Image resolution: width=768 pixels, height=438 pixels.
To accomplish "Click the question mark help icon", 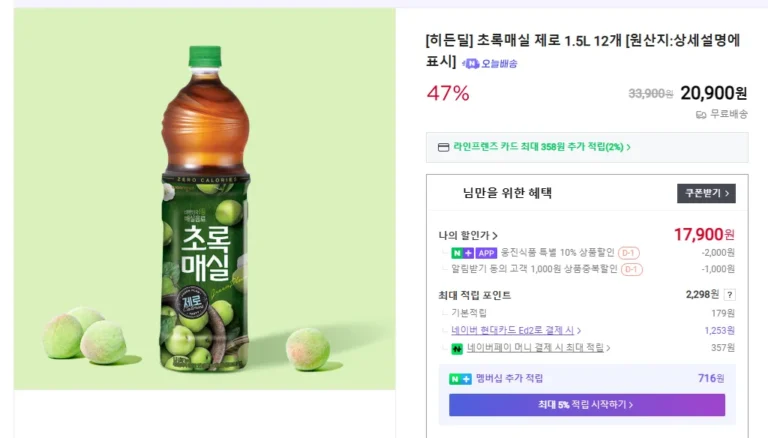I will (729, 295).
